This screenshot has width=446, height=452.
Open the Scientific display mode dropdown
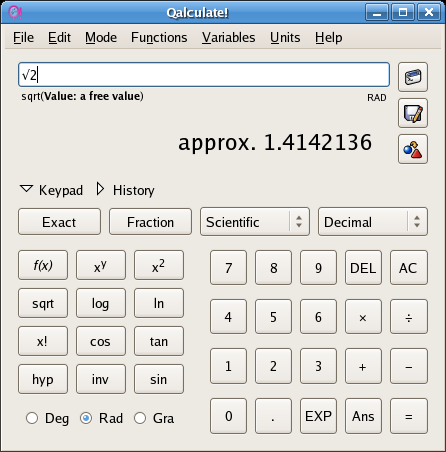255,222
